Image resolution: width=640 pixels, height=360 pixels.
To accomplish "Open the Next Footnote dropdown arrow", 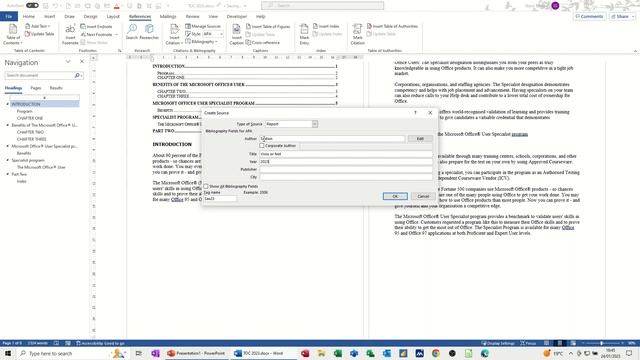I will click(116, 35).
